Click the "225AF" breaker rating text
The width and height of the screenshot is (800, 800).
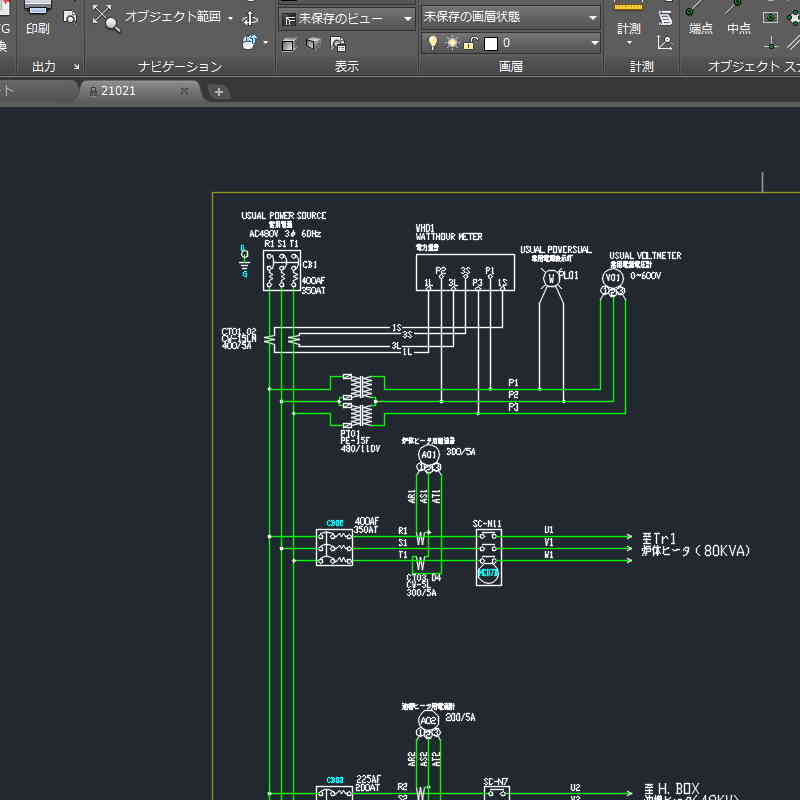point(368,779)
